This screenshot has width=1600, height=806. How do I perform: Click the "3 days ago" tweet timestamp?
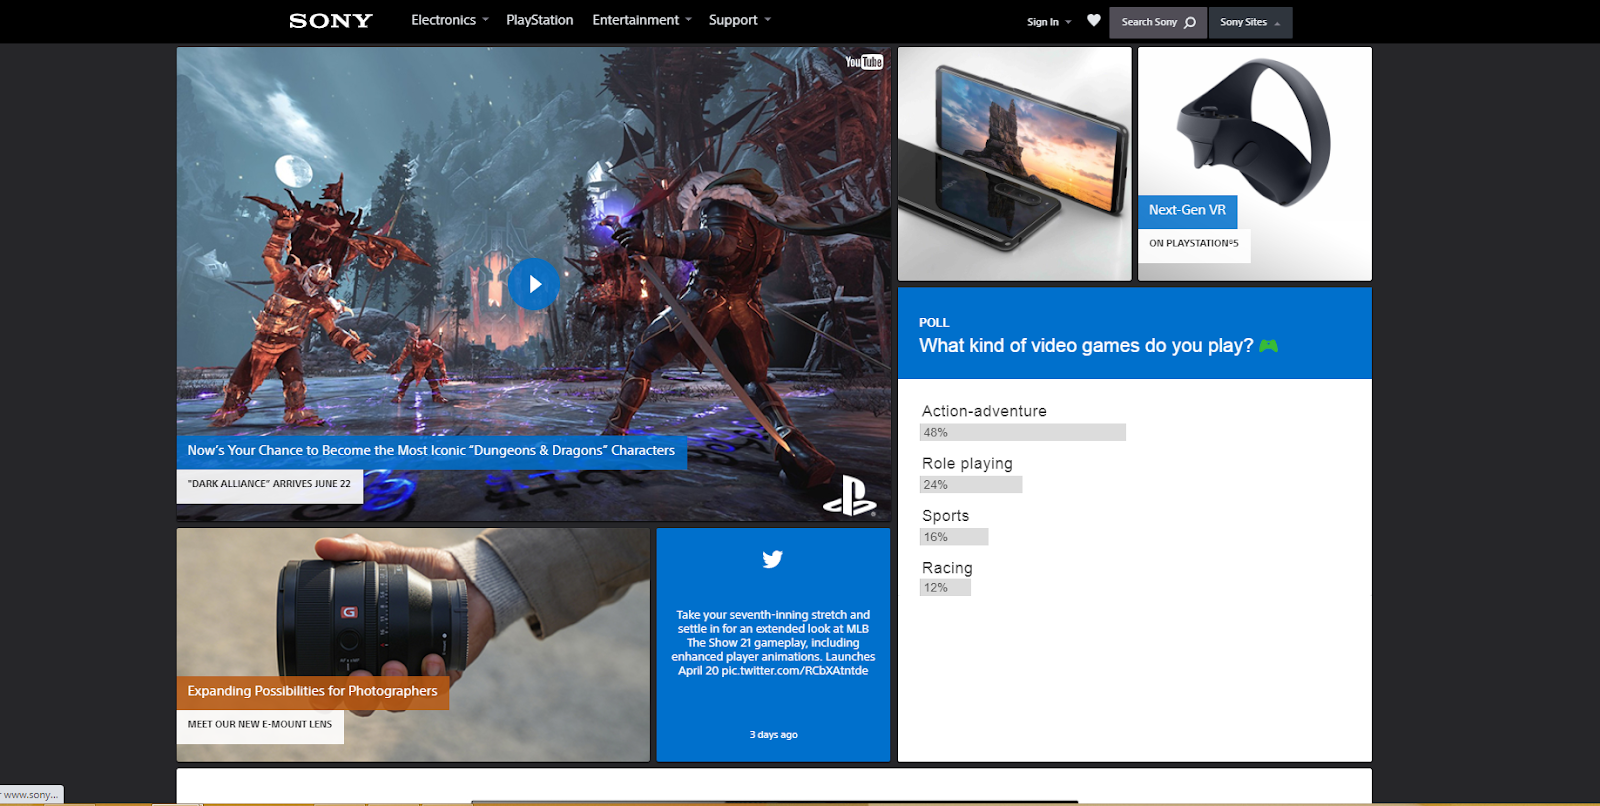tap(774, 735)
